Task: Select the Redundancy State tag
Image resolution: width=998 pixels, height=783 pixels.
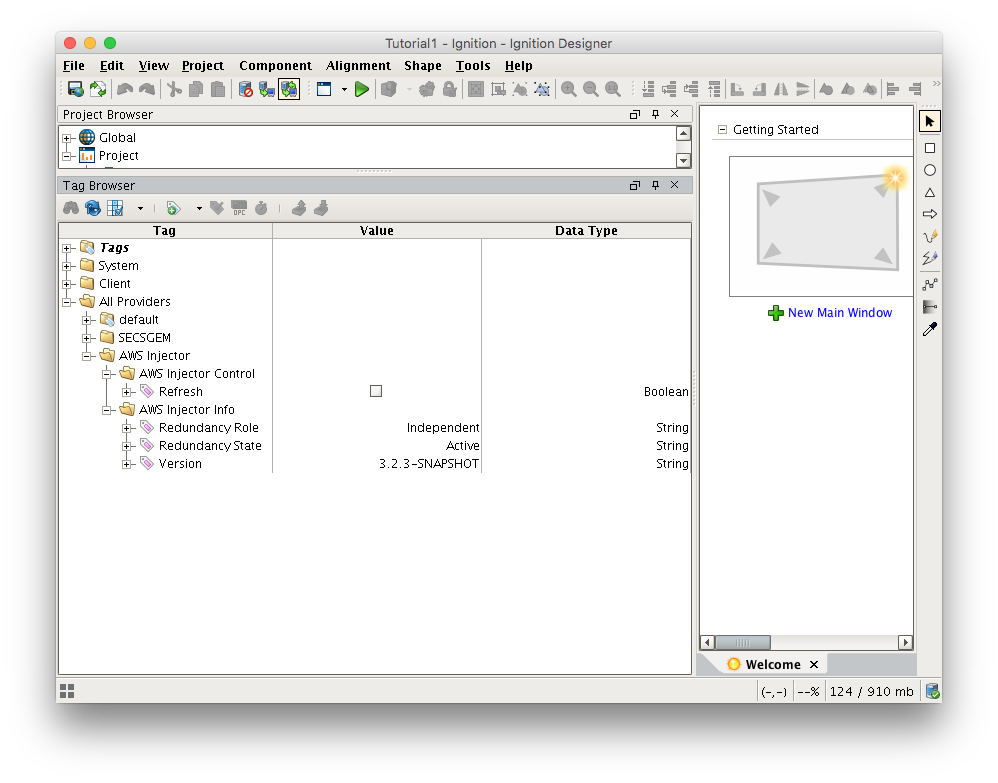Action: [x=210, y=446]
